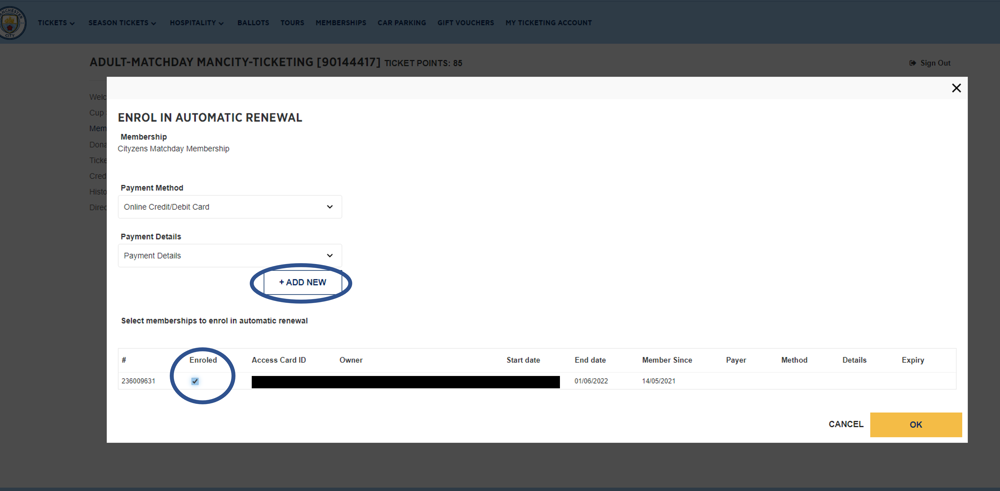The image size is (1000, 491).
Task: Click the account heading showing 90144417
Action: click(235, 62)
